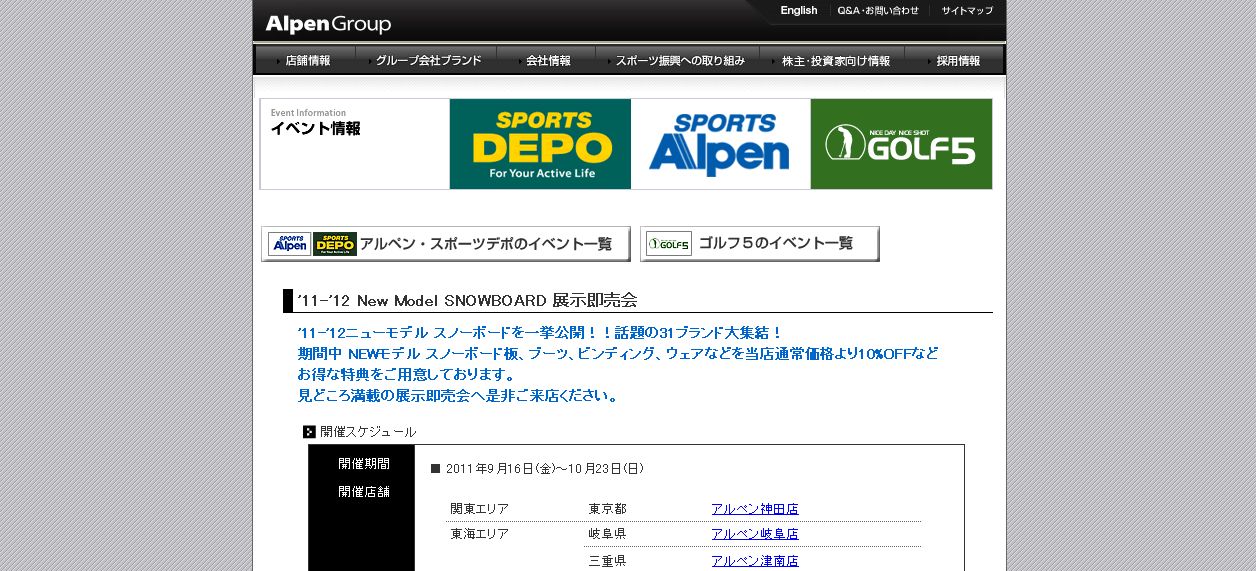Open グループ会社ブランド menu
The height and width of the screenshot is (571, 1256).
click(x=428, y=61)
